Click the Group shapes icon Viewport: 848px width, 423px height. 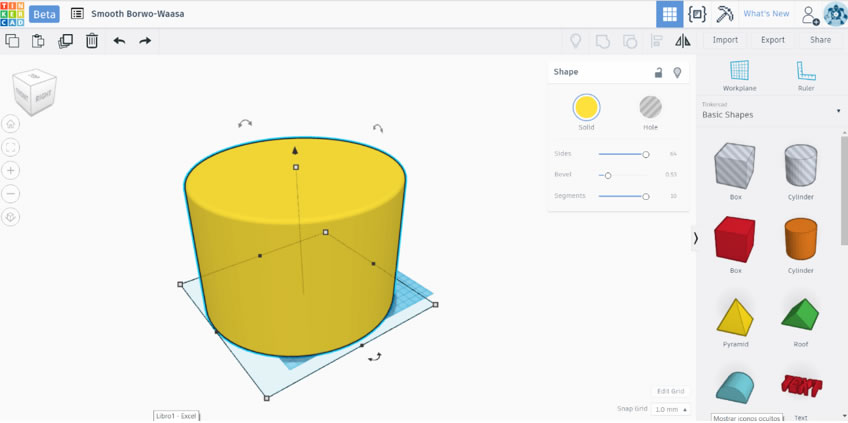tap(602, 41)
